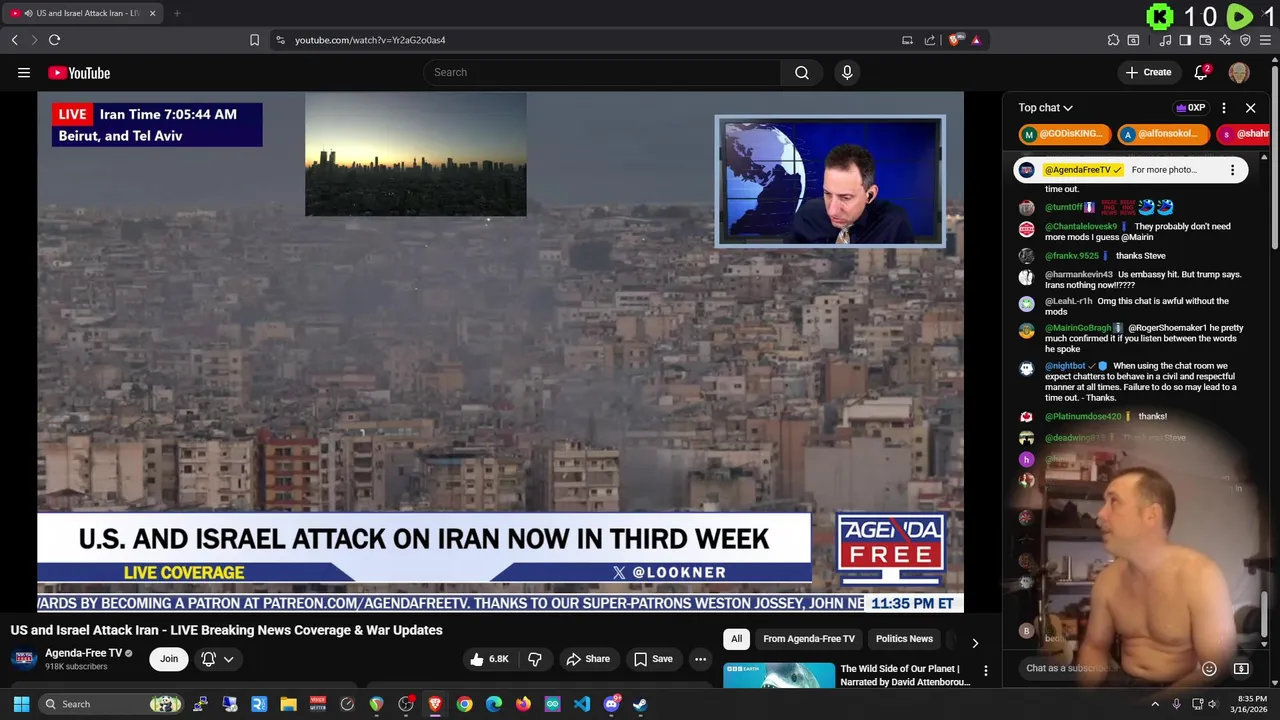Click the video player area

click(500, 352)
